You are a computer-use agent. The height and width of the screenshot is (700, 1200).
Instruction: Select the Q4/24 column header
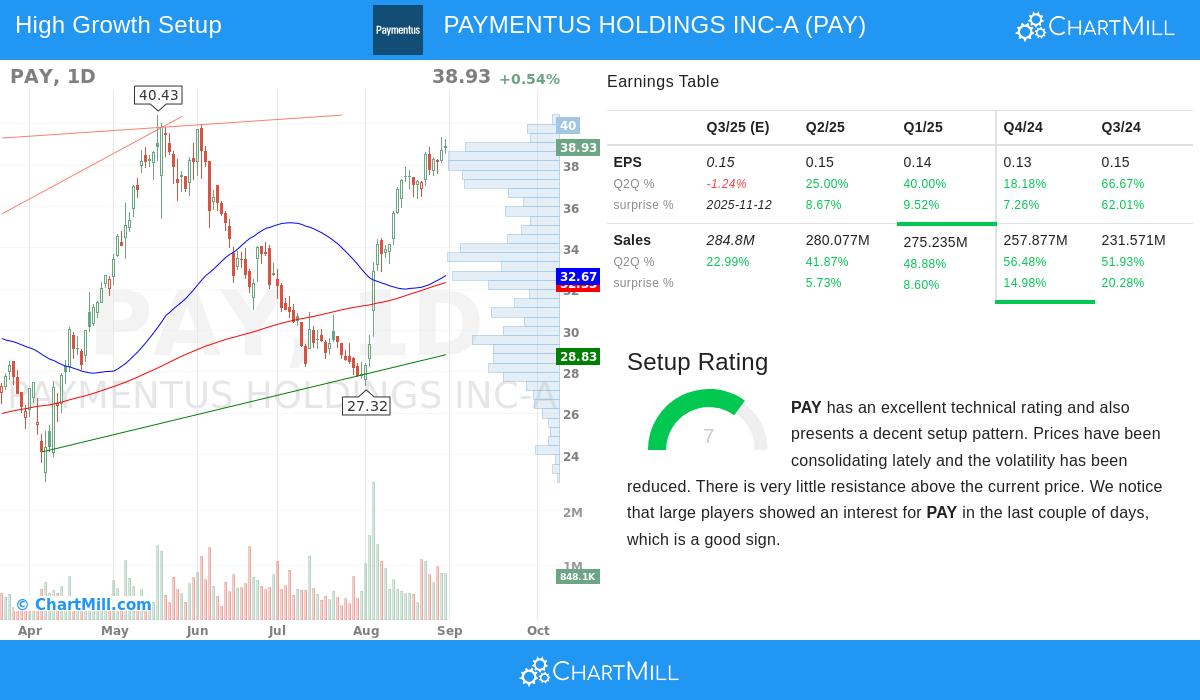(1023, 127)
